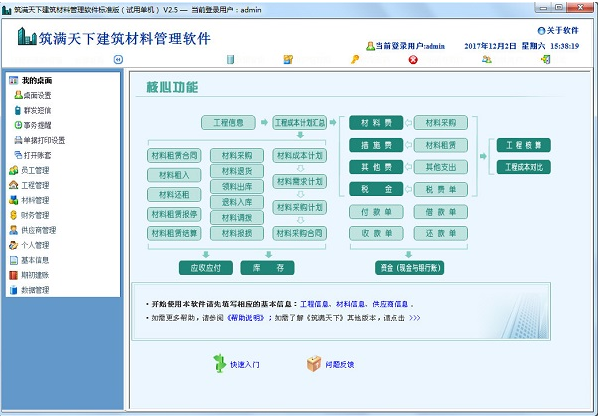Click the exit door toolbar icon
The image size is (600, 416).
coord(545,59)
